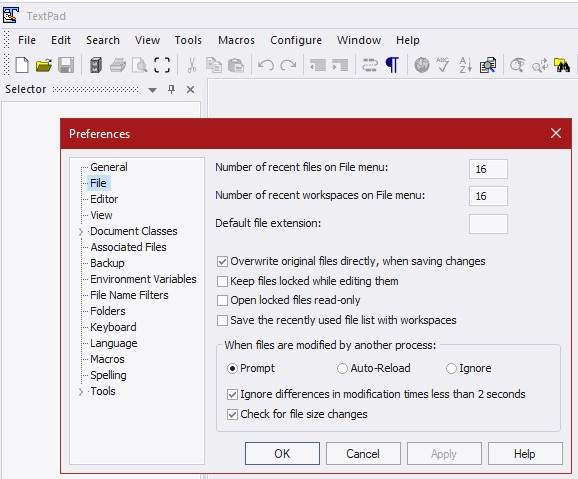Click the Default file extension field
Screen dimensions: 578x479
point(488,224)
